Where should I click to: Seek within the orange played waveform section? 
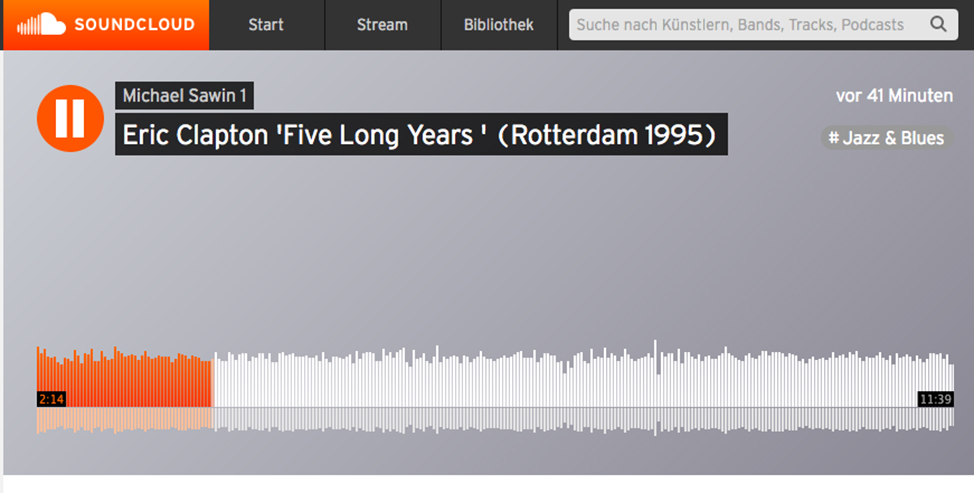[124, 378]
